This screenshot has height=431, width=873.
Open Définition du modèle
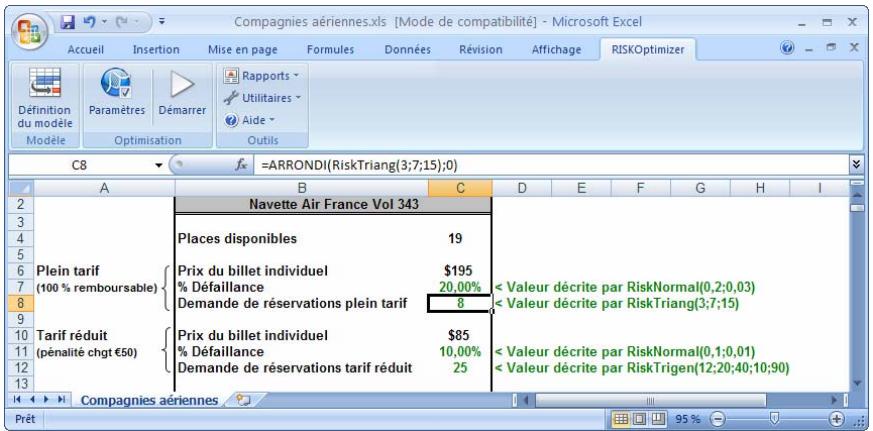pyautogui.click(x=45, y=99)
